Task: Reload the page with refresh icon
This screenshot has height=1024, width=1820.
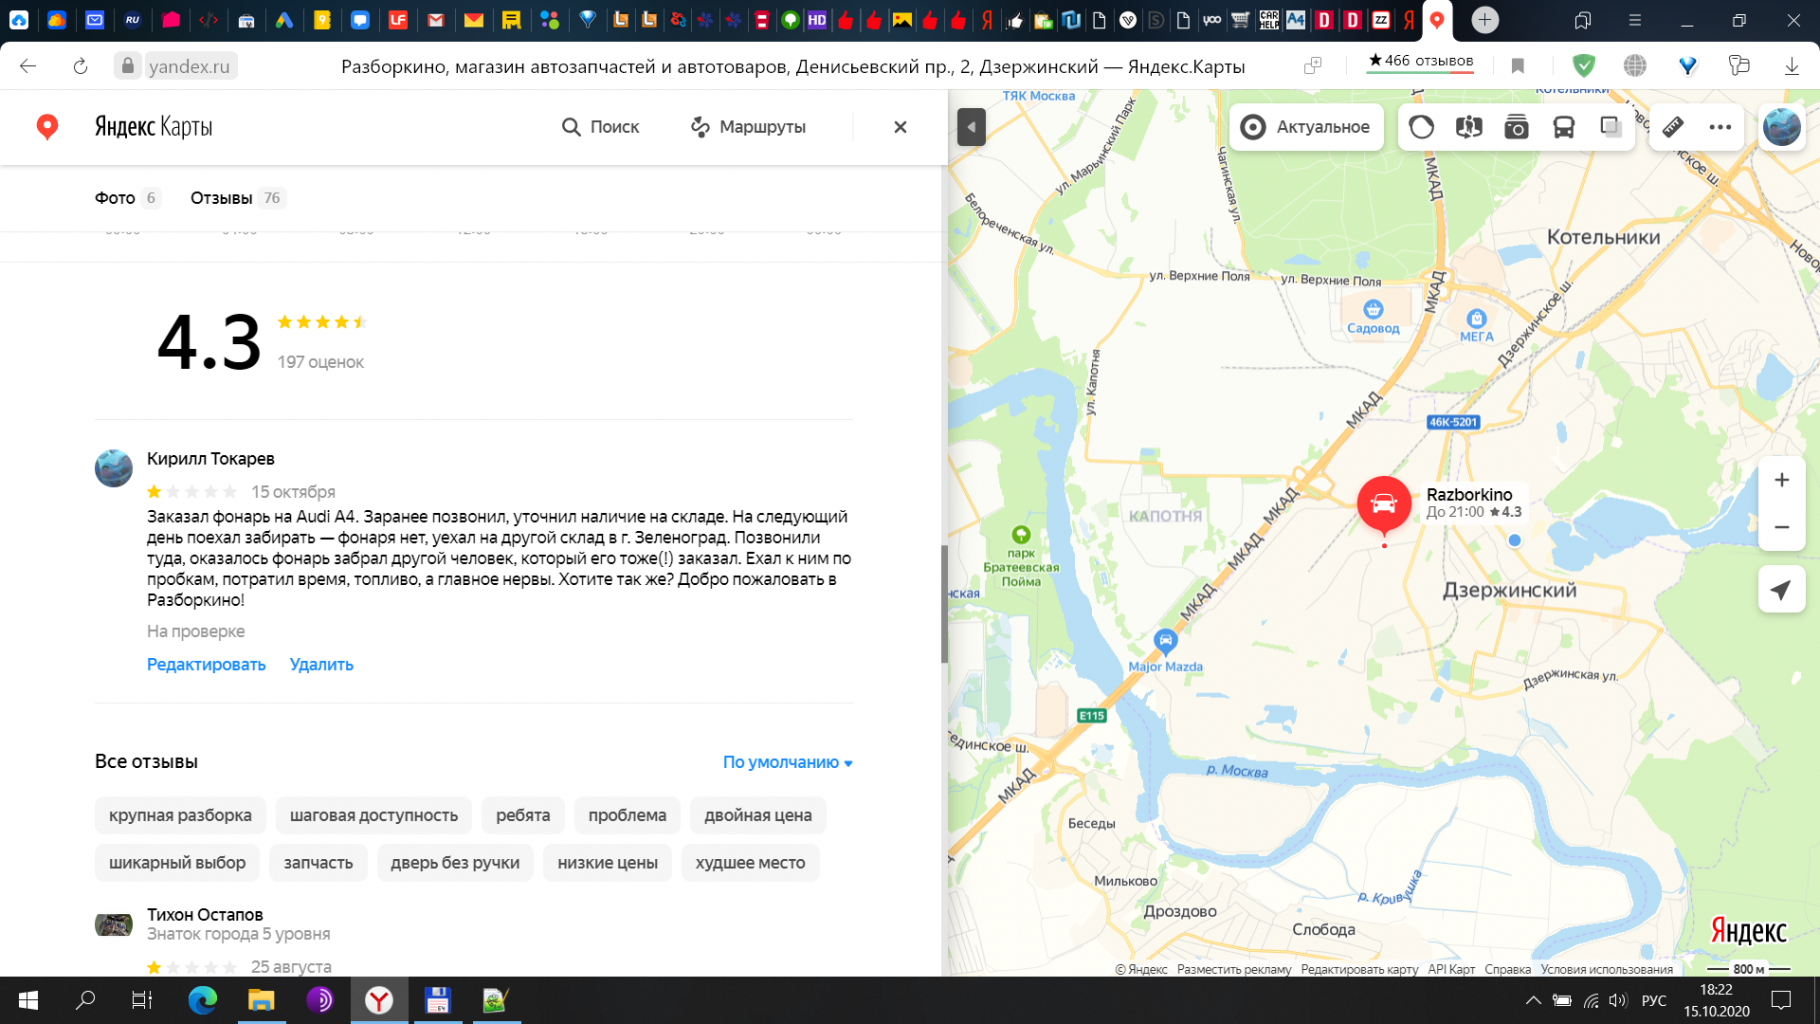Action: tap(80, 66)
